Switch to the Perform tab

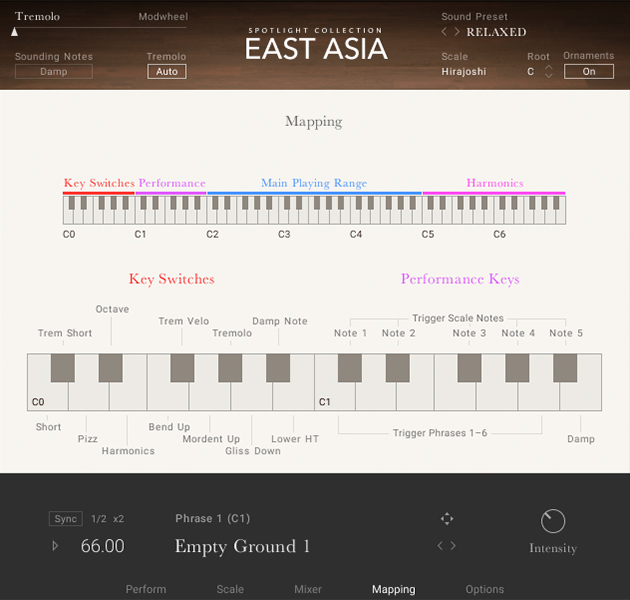pos(146,589)
